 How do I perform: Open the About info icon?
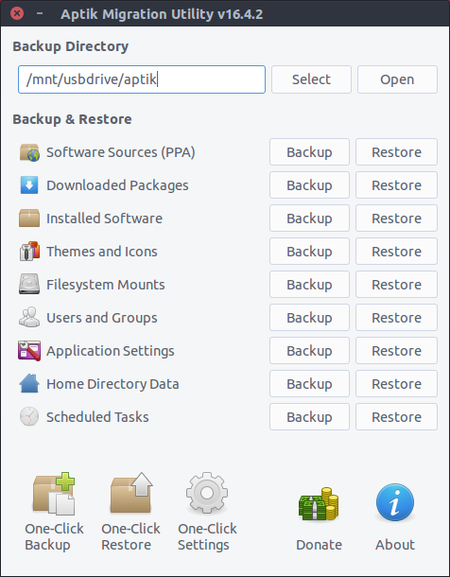(395, 503)
